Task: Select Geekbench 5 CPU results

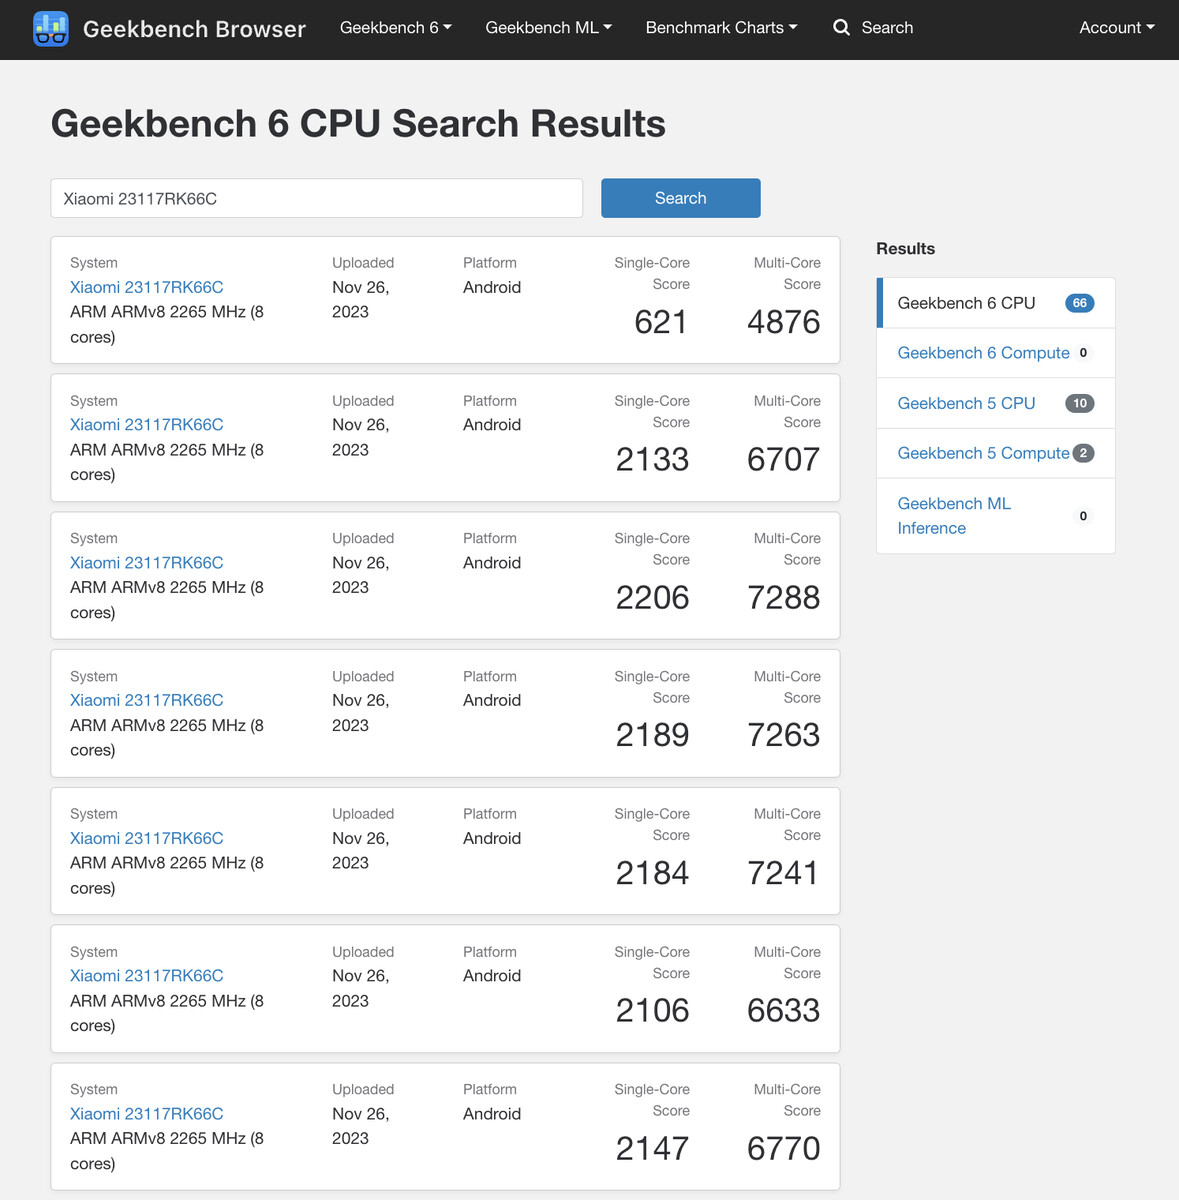Action: pyautogui.click(x=996, y=403)
